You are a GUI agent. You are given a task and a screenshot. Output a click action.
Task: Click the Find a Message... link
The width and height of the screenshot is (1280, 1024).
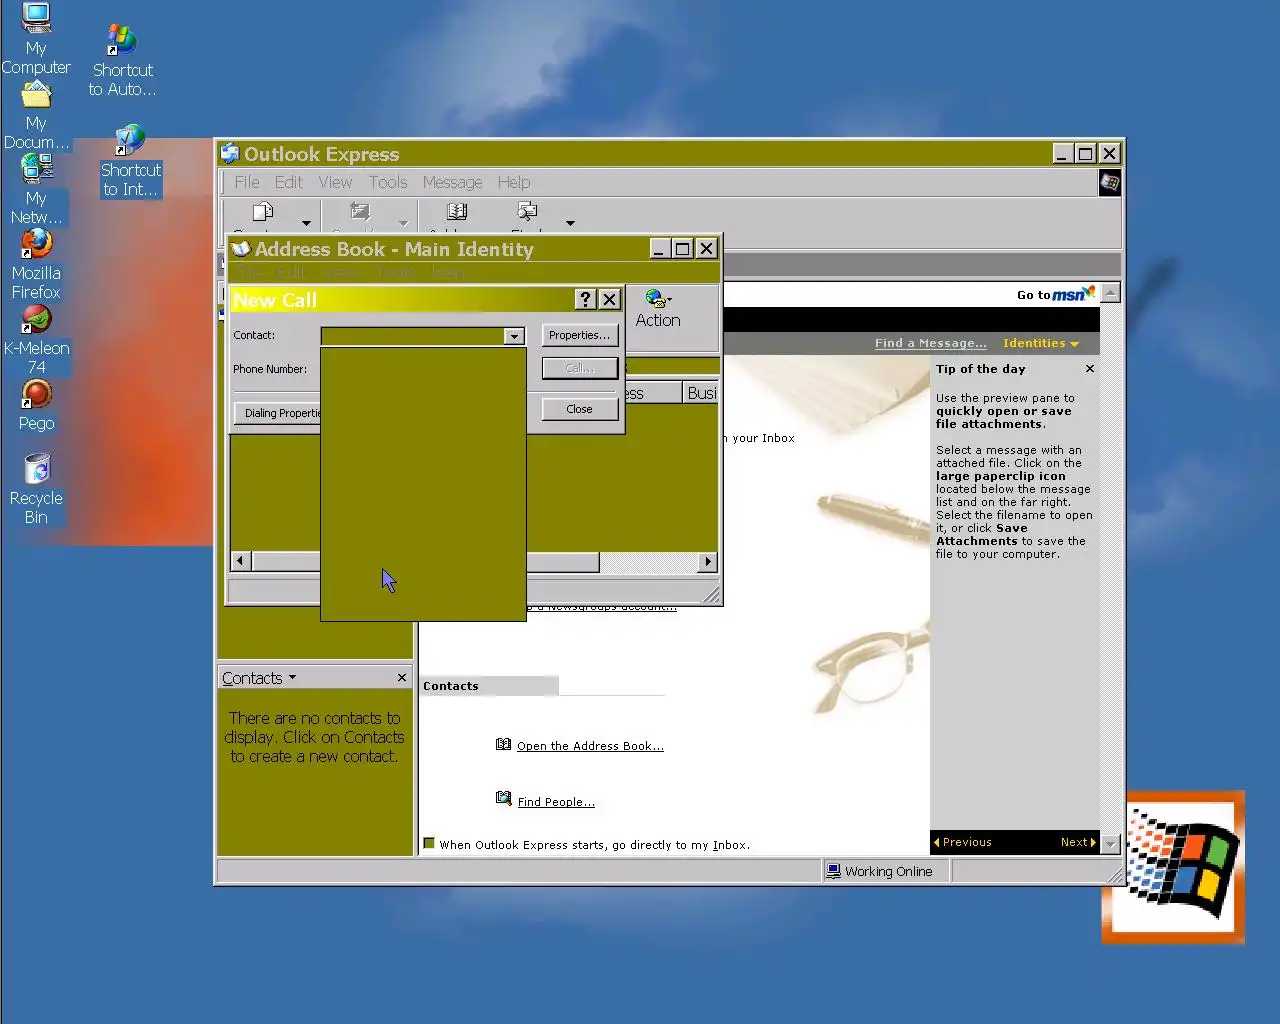click(x=930, y=343)
